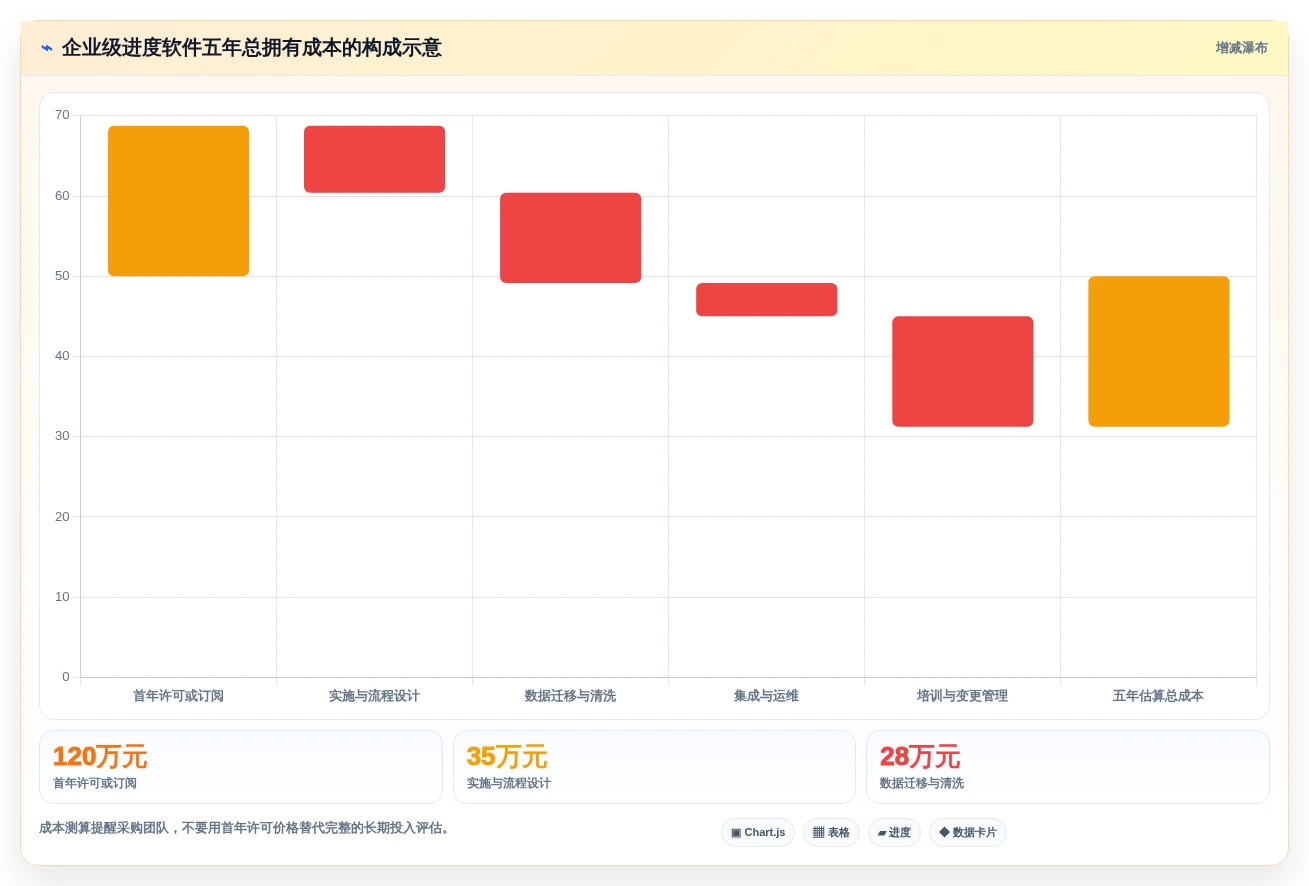
Task: Open the 120万元 首年许可或订阅 card
Action: [241, 767]
